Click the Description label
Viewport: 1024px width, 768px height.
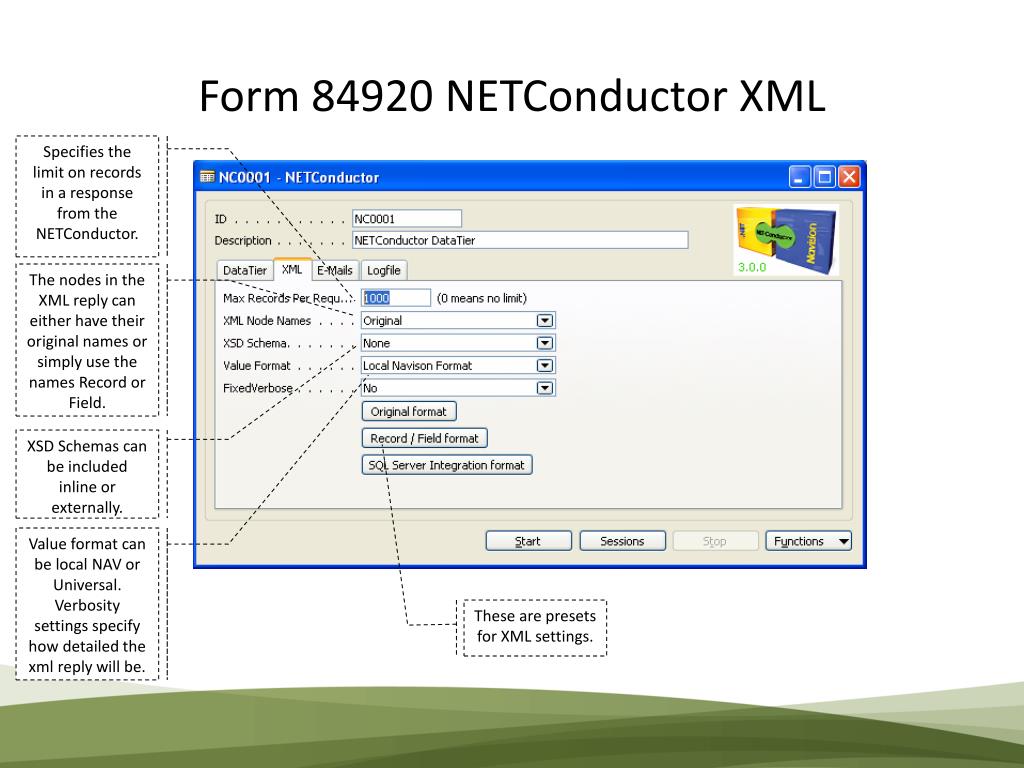pos(243,240)
